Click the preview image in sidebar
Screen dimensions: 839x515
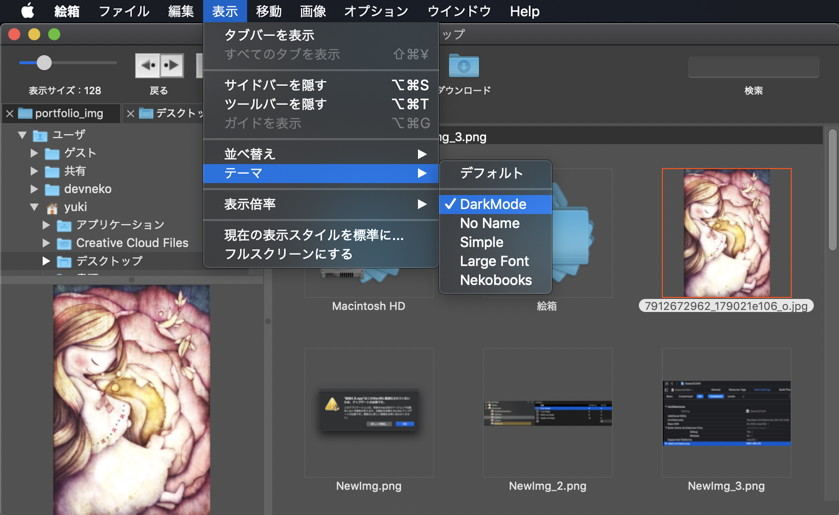click(132, 399)
